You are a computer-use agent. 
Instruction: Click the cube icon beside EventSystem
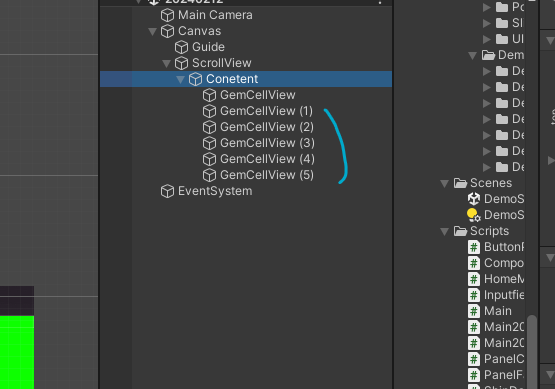pos(167,191)
